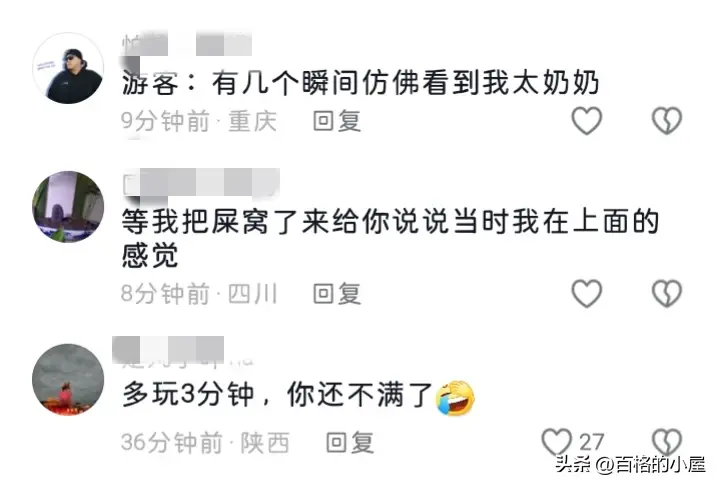This screenshot has height=487, width=719.
Task: Like the comment from Chongqing about 太奶奶
Action: (586, 121)
